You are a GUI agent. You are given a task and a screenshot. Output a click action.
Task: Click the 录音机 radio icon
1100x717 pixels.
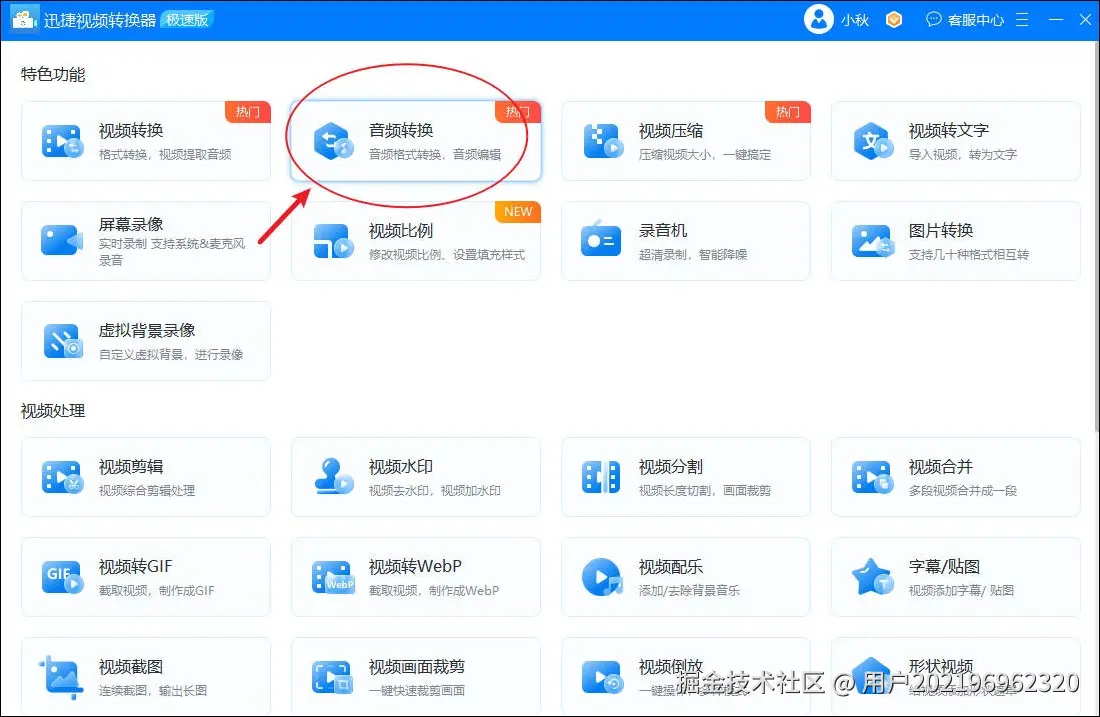pyautogui.click(x=601, y=239)
